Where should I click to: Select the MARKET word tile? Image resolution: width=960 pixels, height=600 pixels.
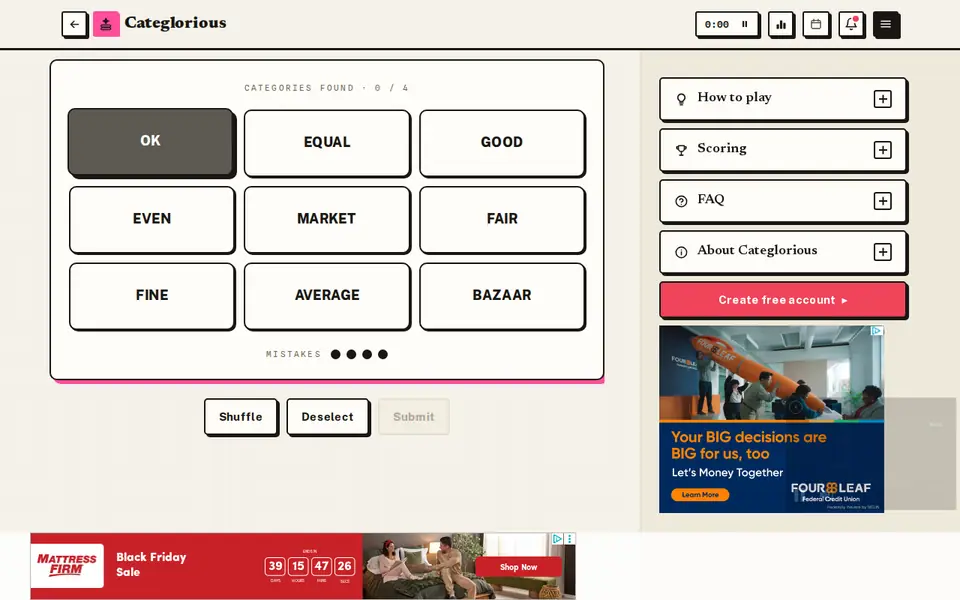pos(326,219)
